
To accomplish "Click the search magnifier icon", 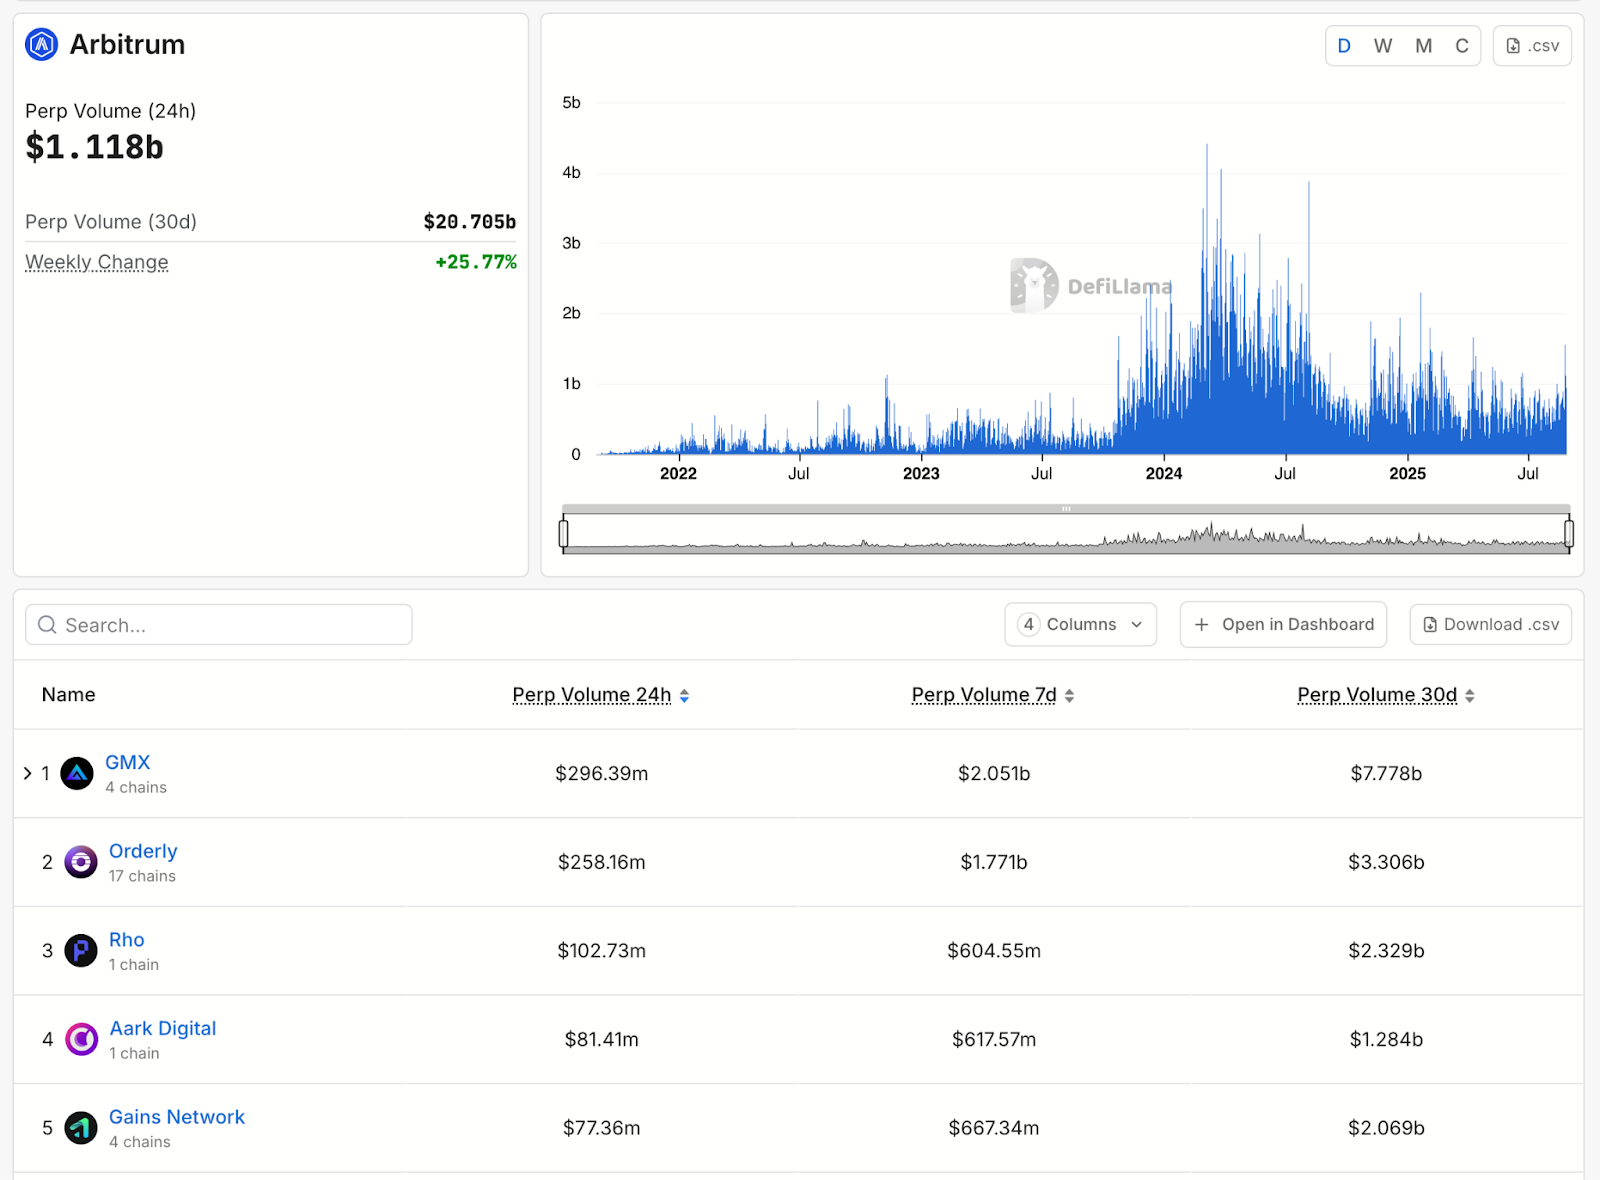I will 47,625.
